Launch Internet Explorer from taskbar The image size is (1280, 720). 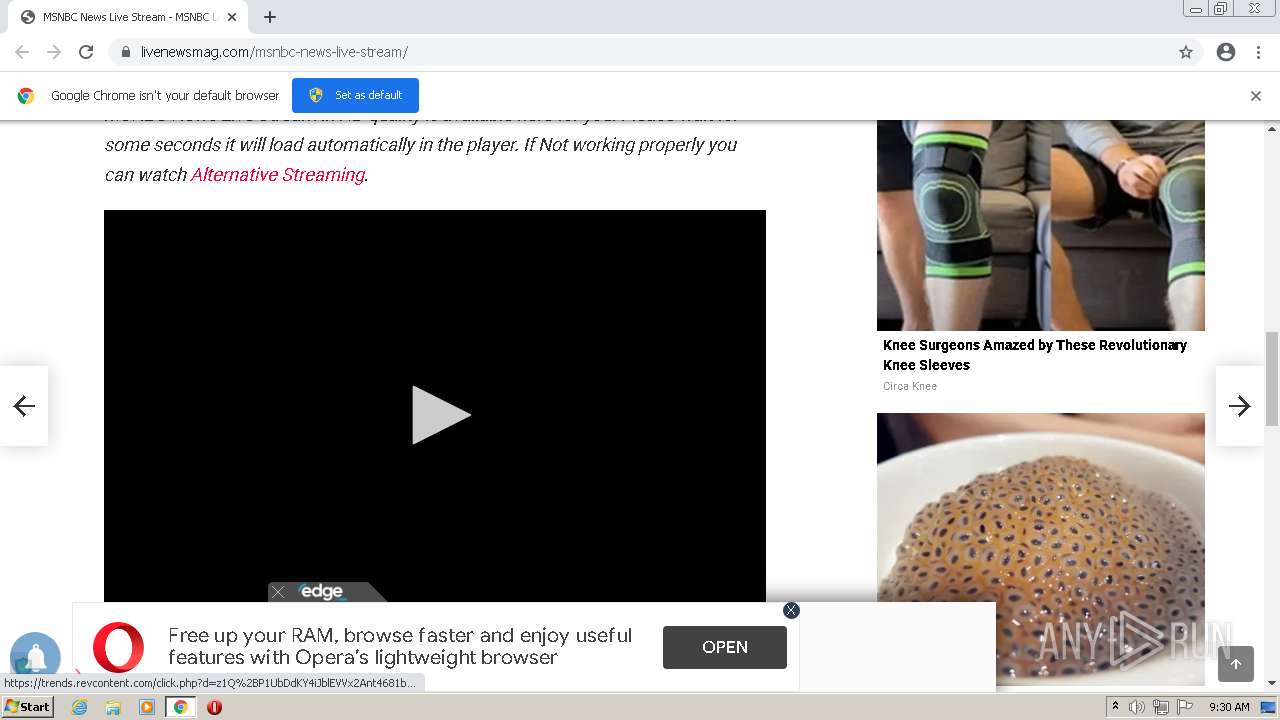pyautogui.click(x=80, y=707)
